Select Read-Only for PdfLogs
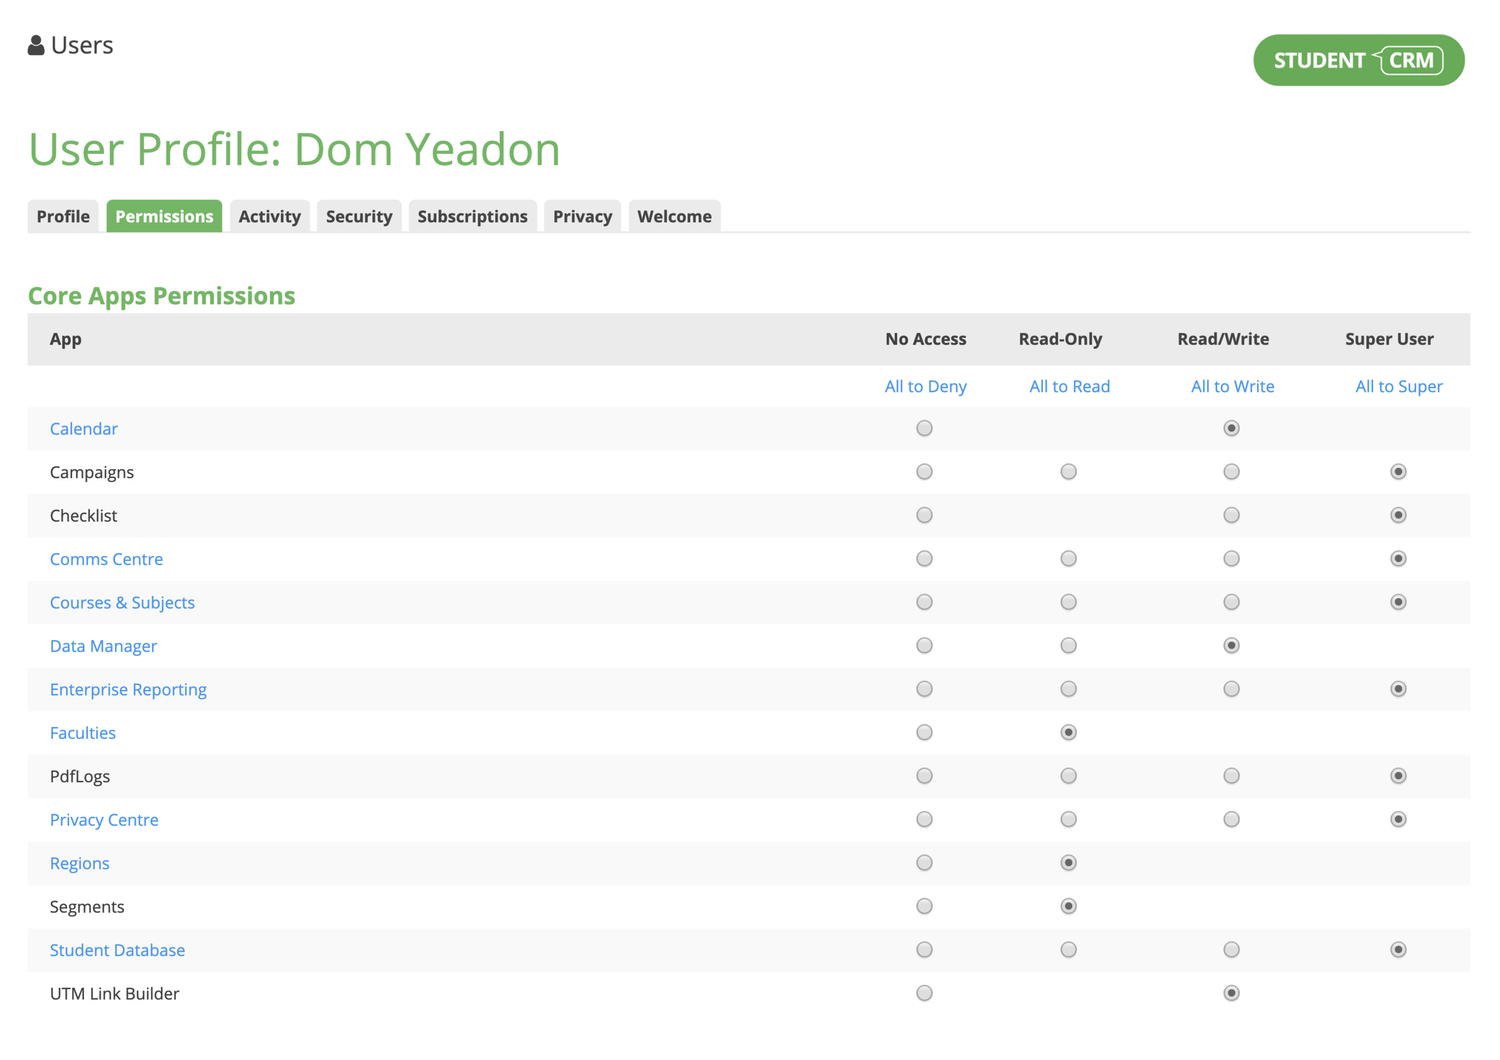Viewport: 1500px width, 1060px height. pyautogui.click(x=1068, y=775)
